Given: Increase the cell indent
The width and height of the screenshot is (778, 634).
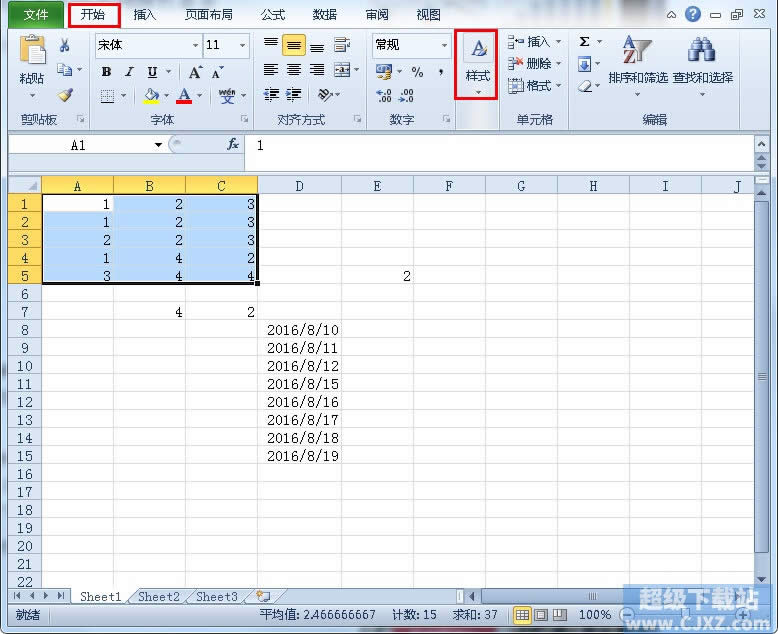Looking at the screenshot, I should (x=294, y=94).
